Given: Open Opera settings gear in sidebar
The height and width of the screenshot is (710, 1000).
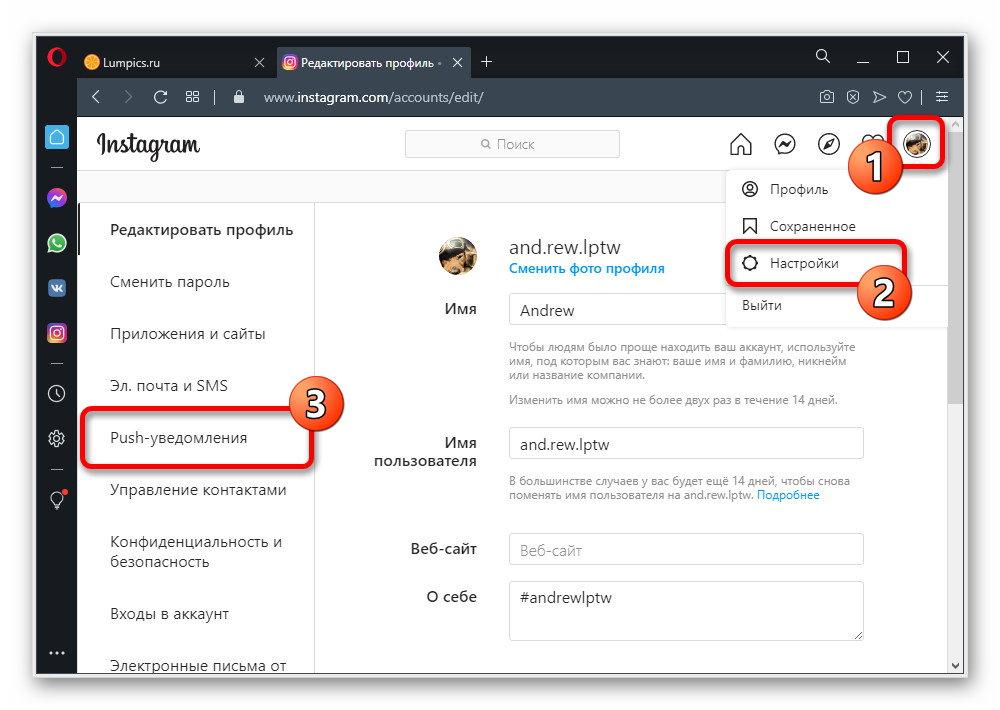Looking at the screenshot, I should [57, 438].
